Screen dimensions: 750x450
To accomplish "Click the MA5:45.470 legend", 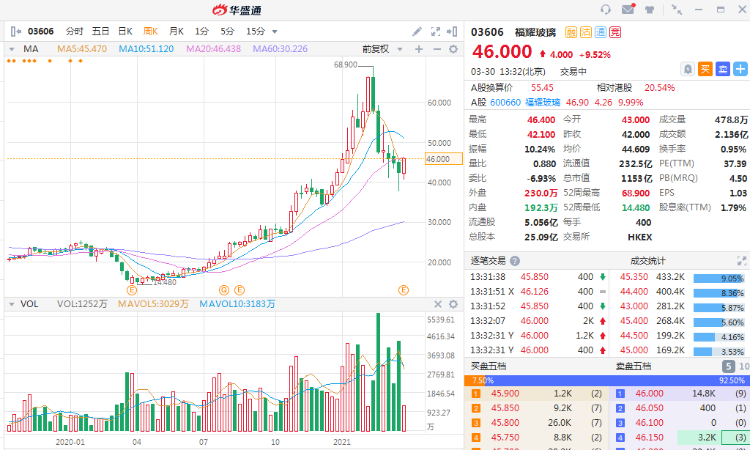I will pos(82,49).
